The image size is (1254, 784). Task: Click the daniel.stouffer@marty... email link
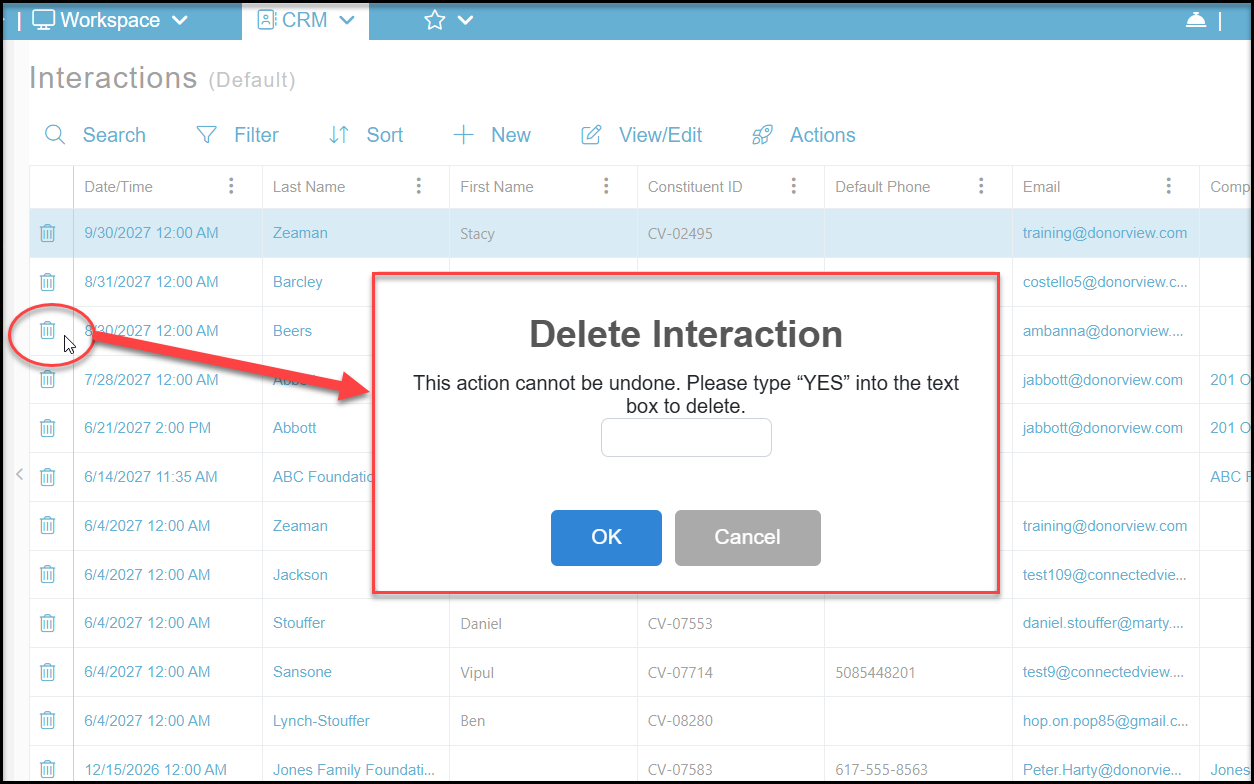coord(1103,623)
